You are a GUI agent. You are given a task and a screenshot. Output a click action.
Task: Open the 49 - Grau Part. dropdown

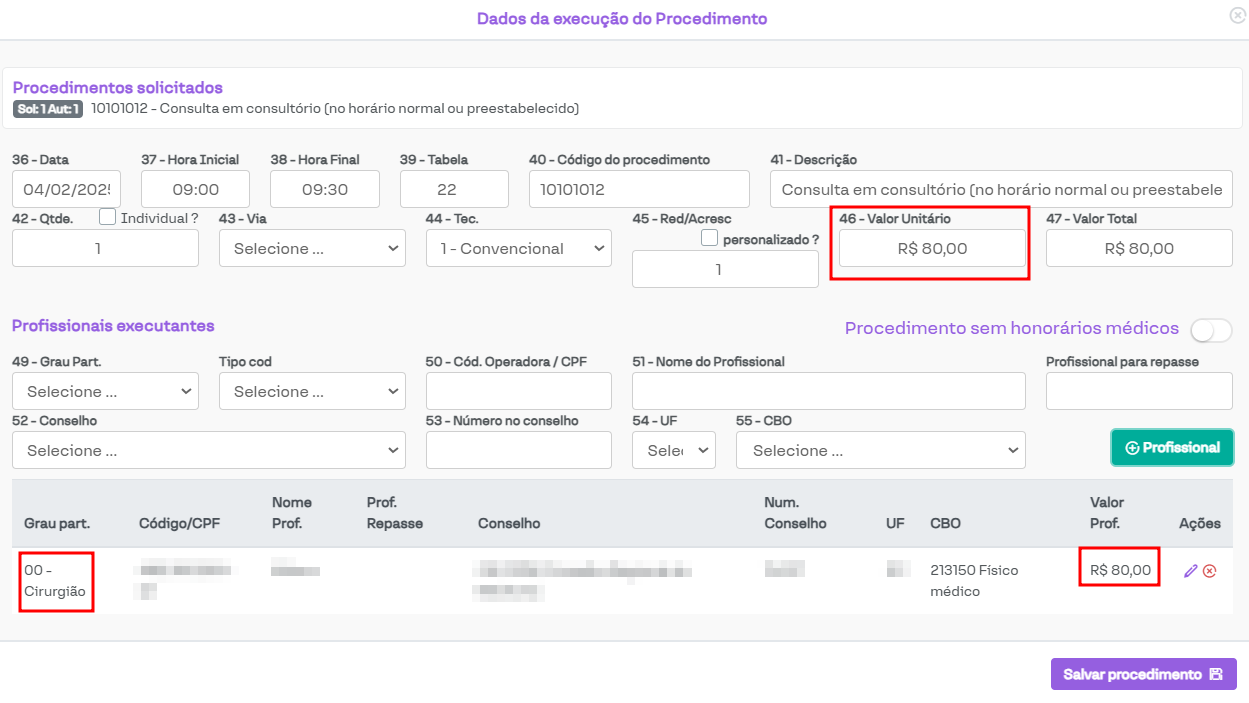105,392
